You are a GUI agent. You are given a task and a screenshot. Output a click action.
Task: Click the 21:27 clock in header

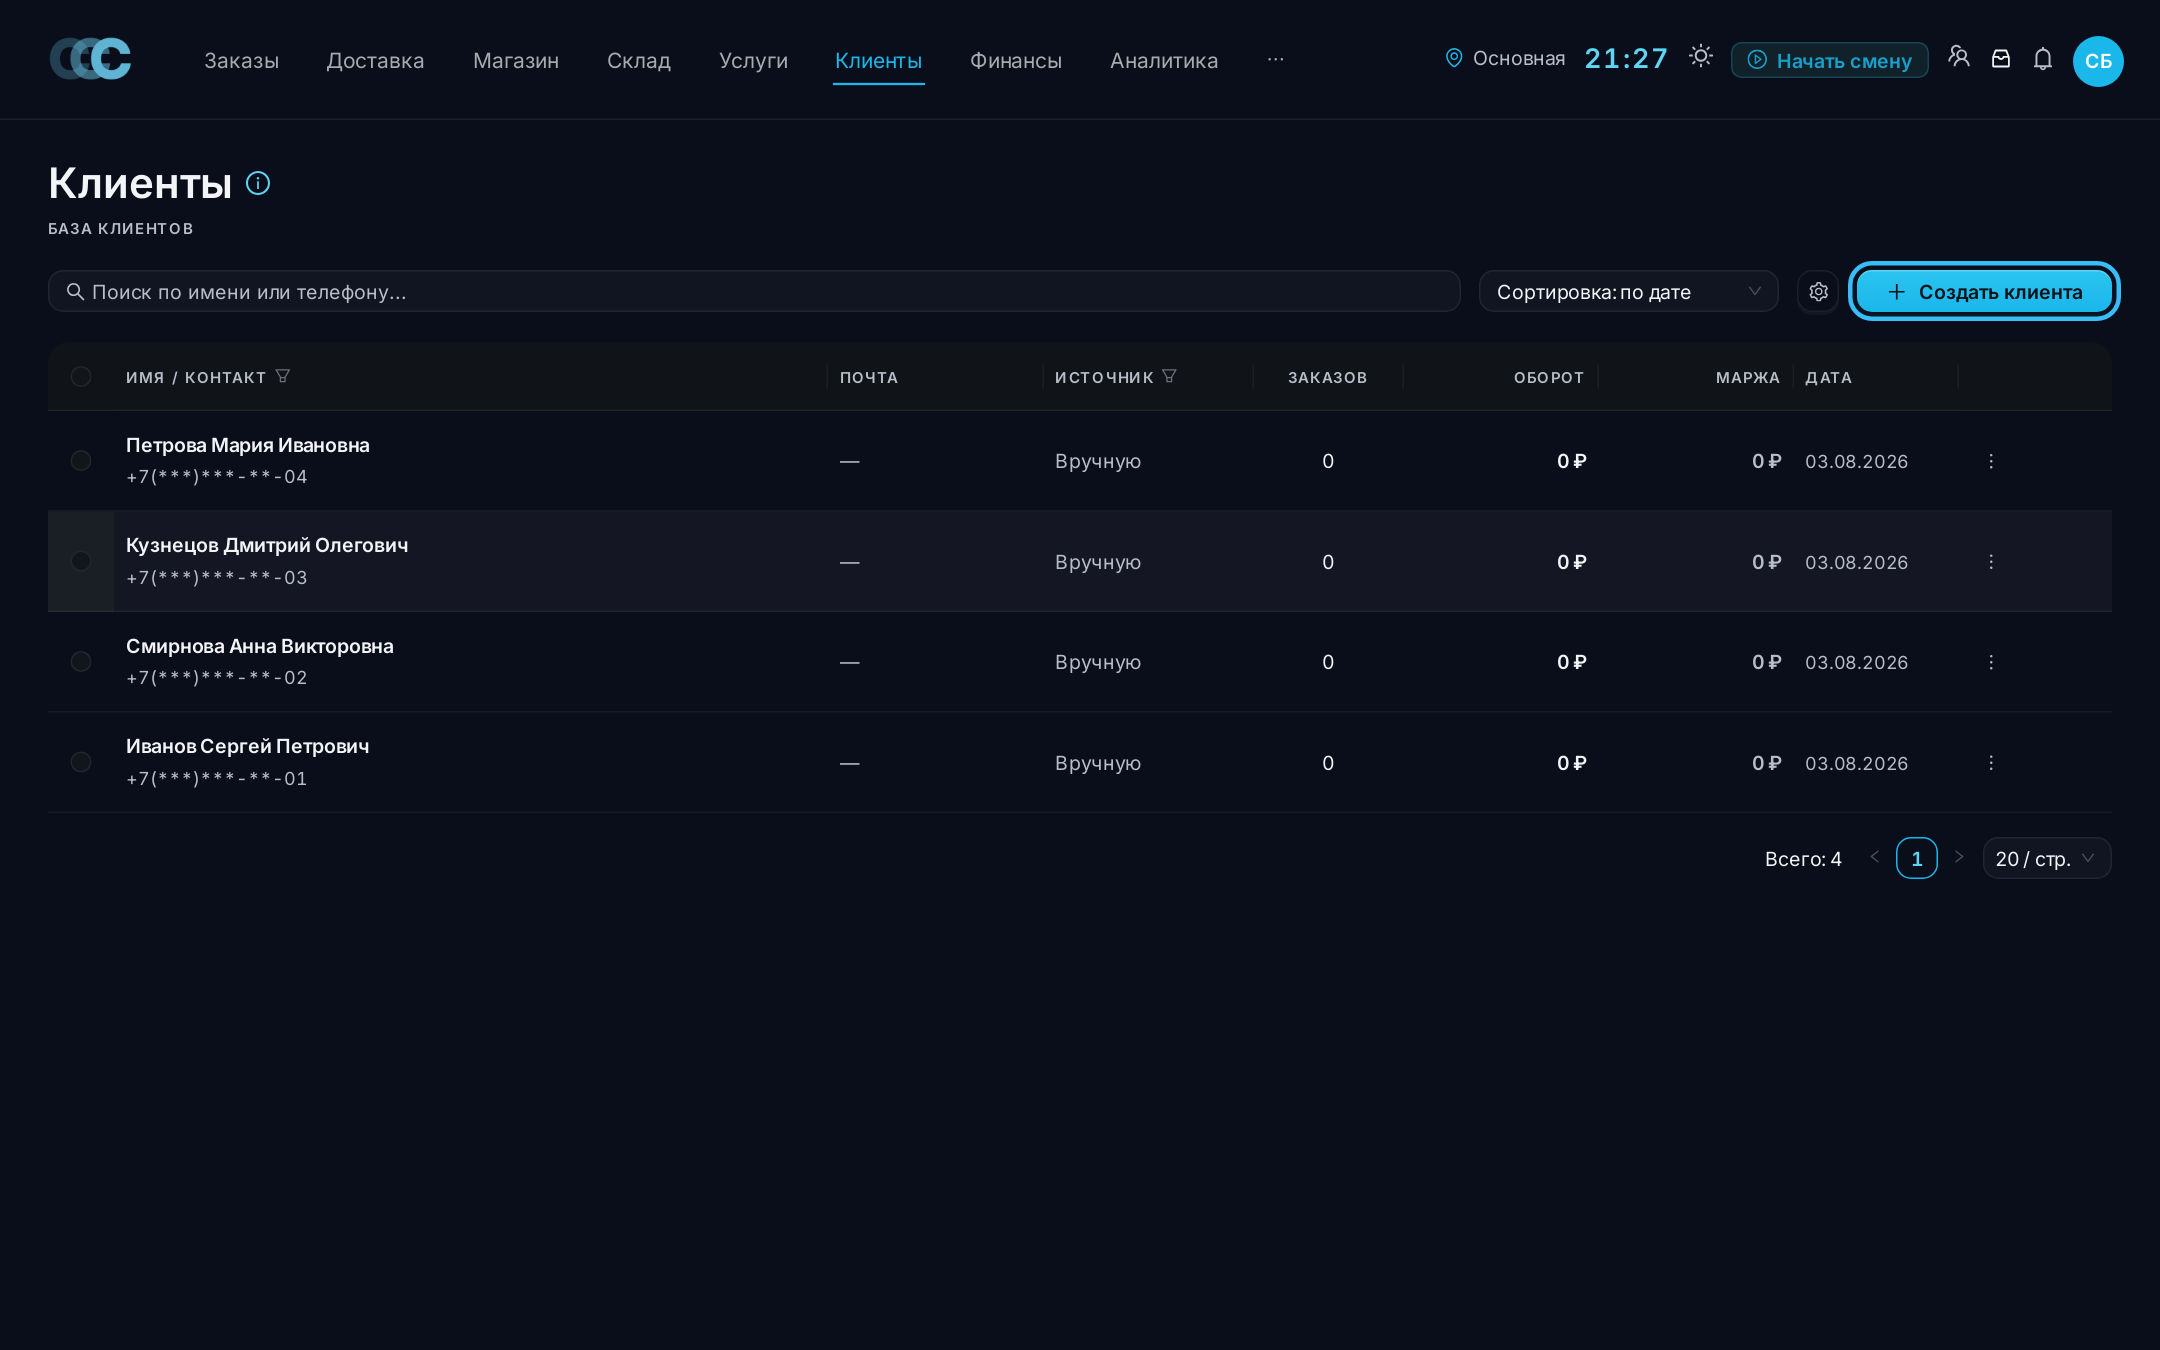tap(1626, 58)
